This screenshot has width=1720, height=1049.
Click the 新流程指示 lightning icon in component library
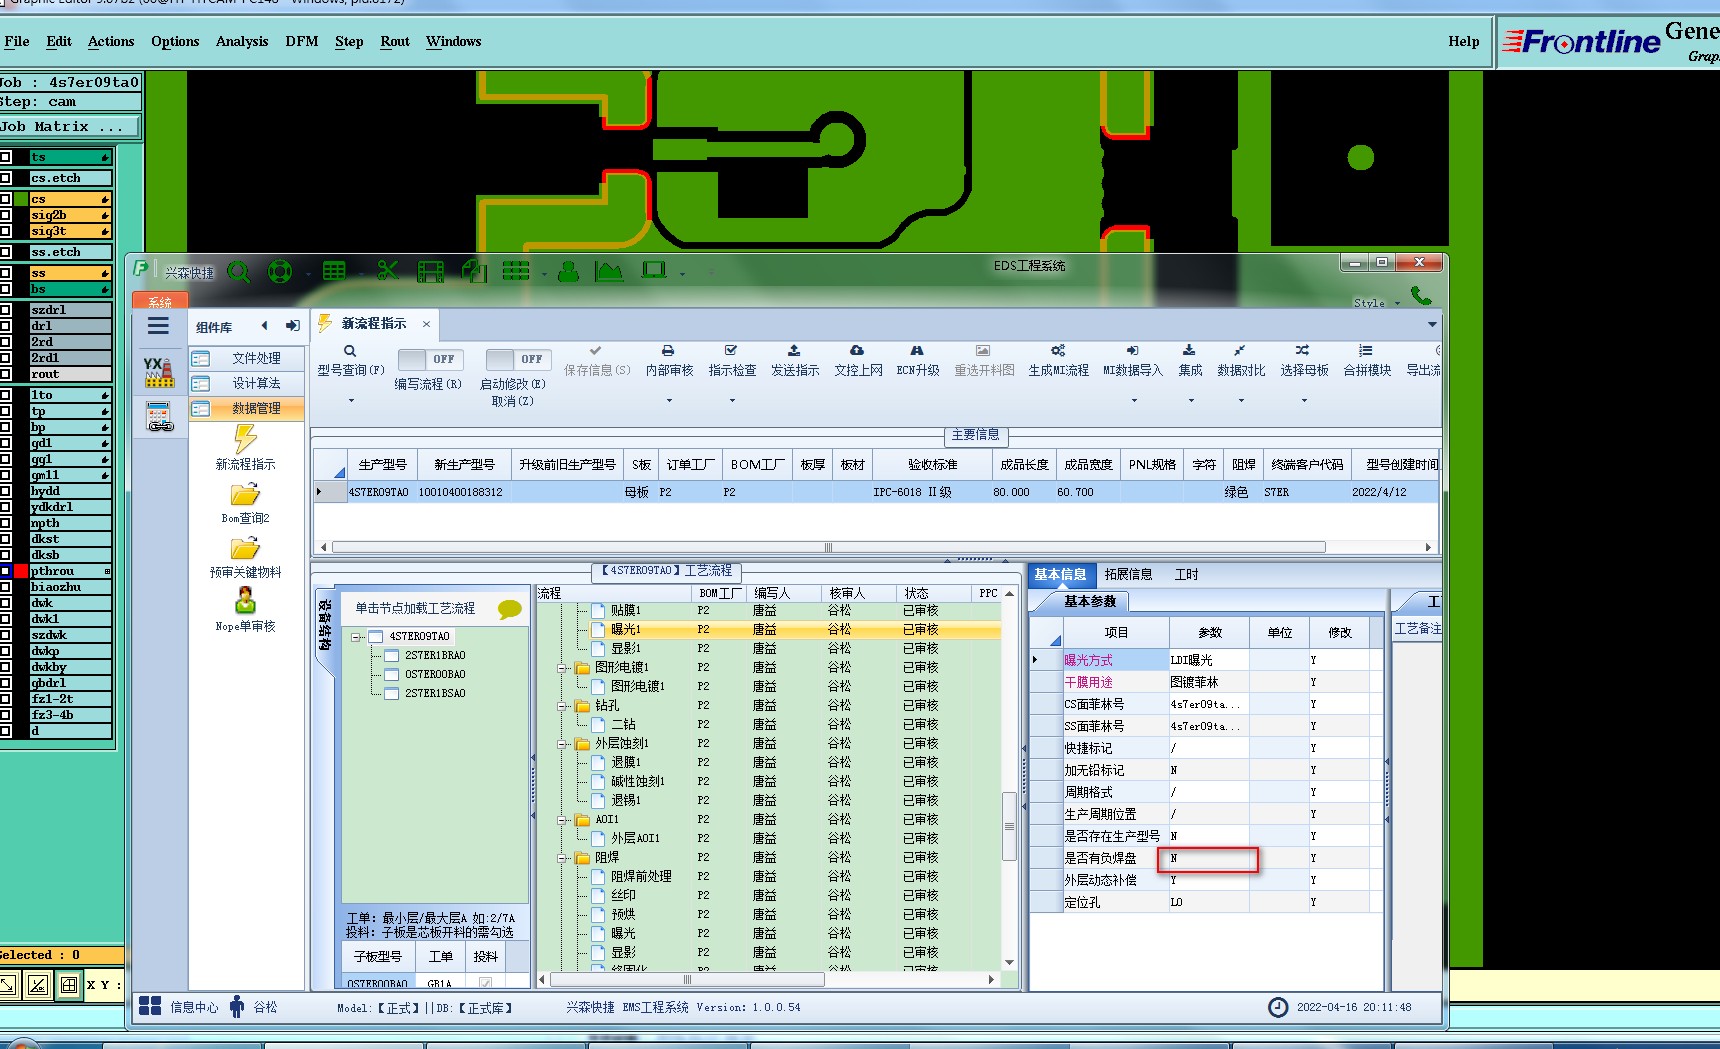pyautogui.click(x=245, y=439)
